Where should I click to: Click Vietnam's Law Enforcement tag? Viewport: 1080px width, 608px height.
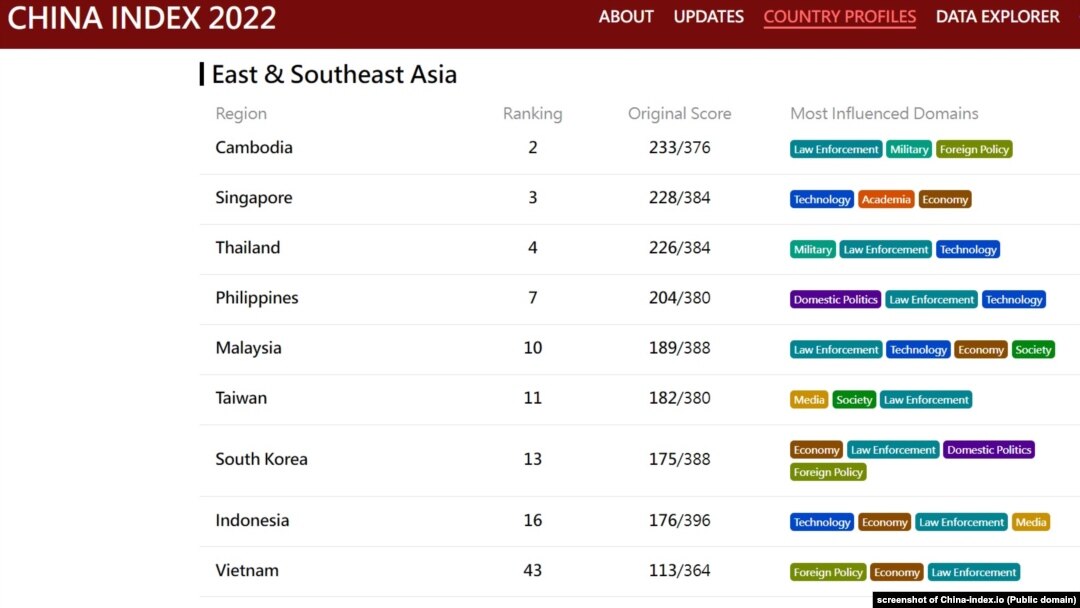[x=973, y=573]
